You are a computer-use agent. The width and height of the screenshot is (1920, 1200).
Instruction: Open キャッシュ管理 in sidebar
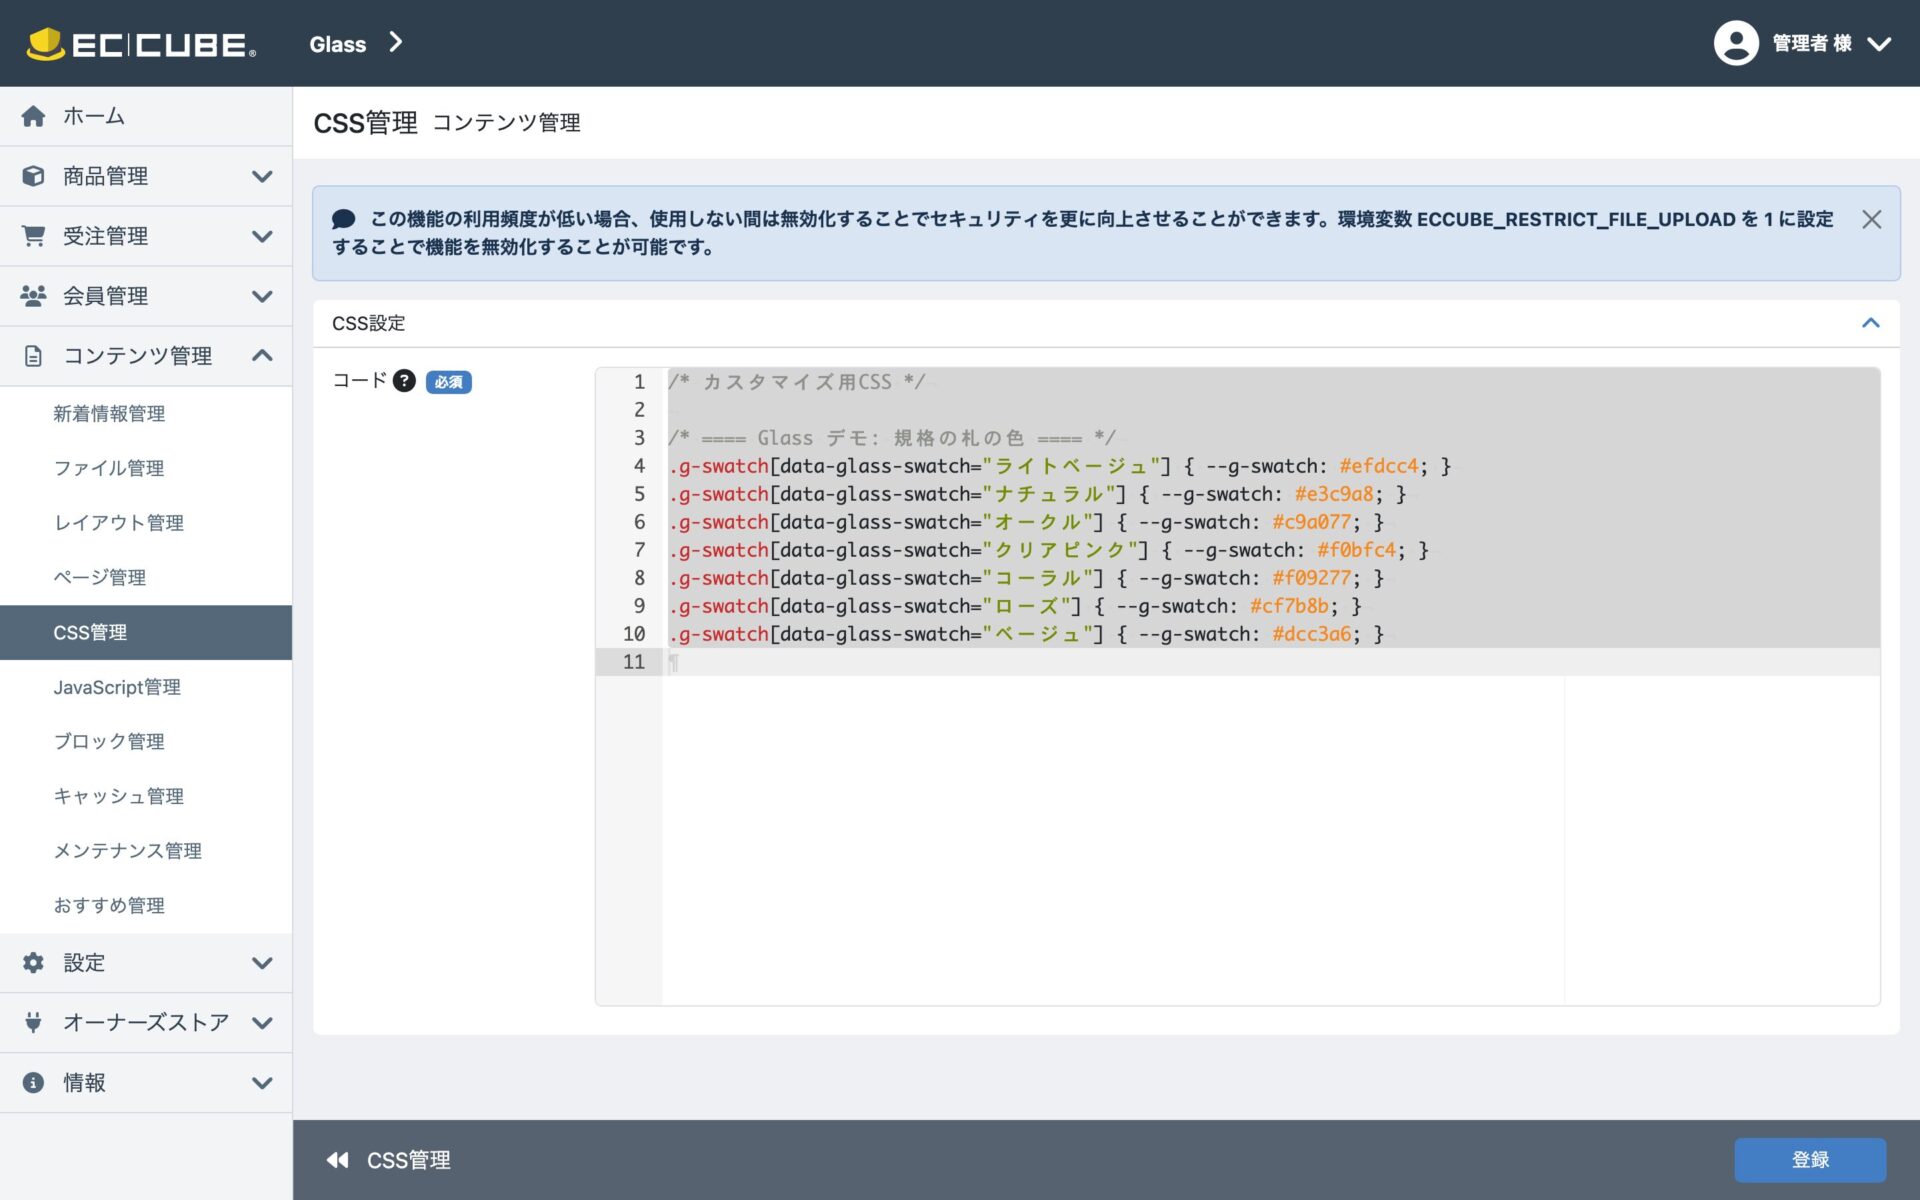(146, 796)
